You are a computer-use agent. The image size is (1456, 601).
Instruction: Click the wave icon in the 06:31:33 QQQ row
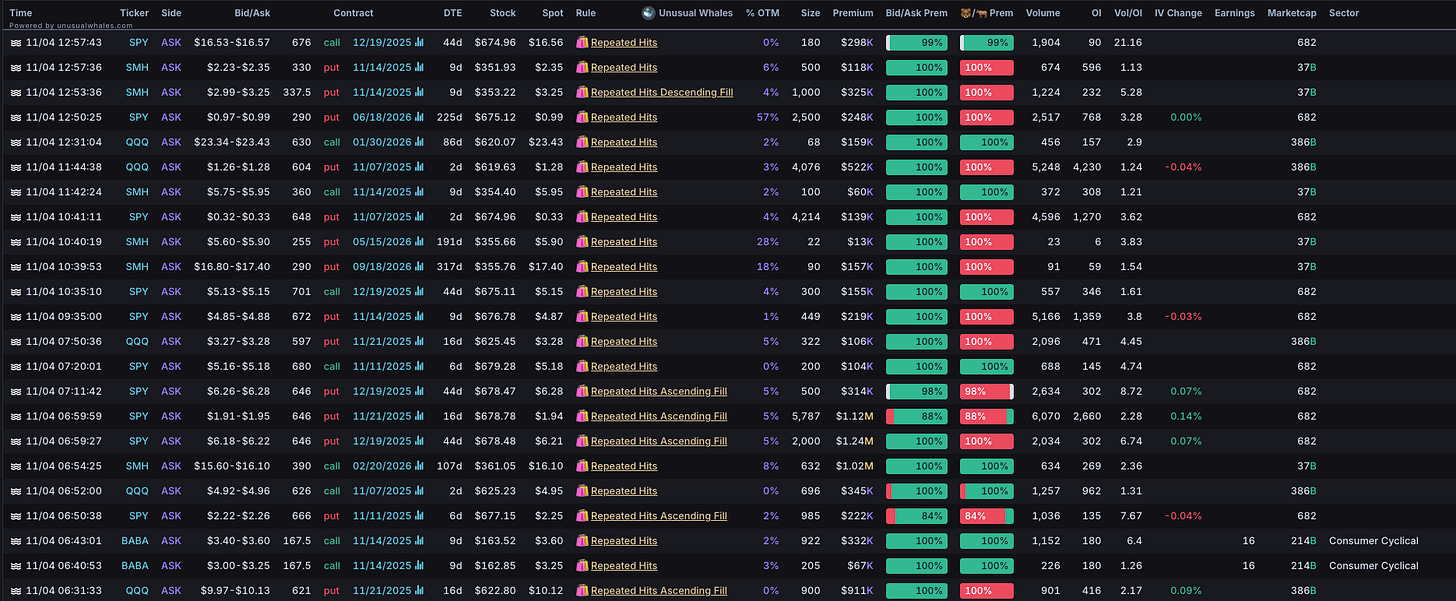pos(15,591)
